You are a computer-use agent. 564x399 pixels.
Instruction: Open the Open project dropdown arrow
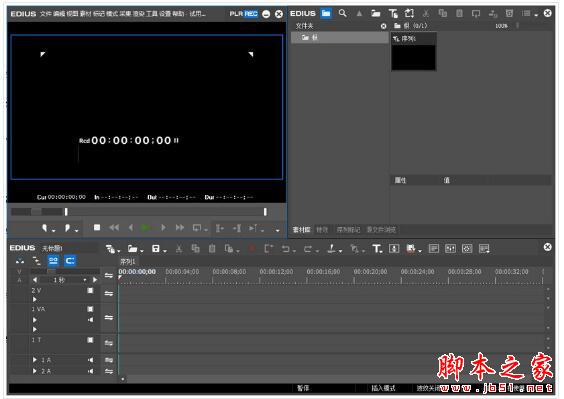(x=142, y=250)
